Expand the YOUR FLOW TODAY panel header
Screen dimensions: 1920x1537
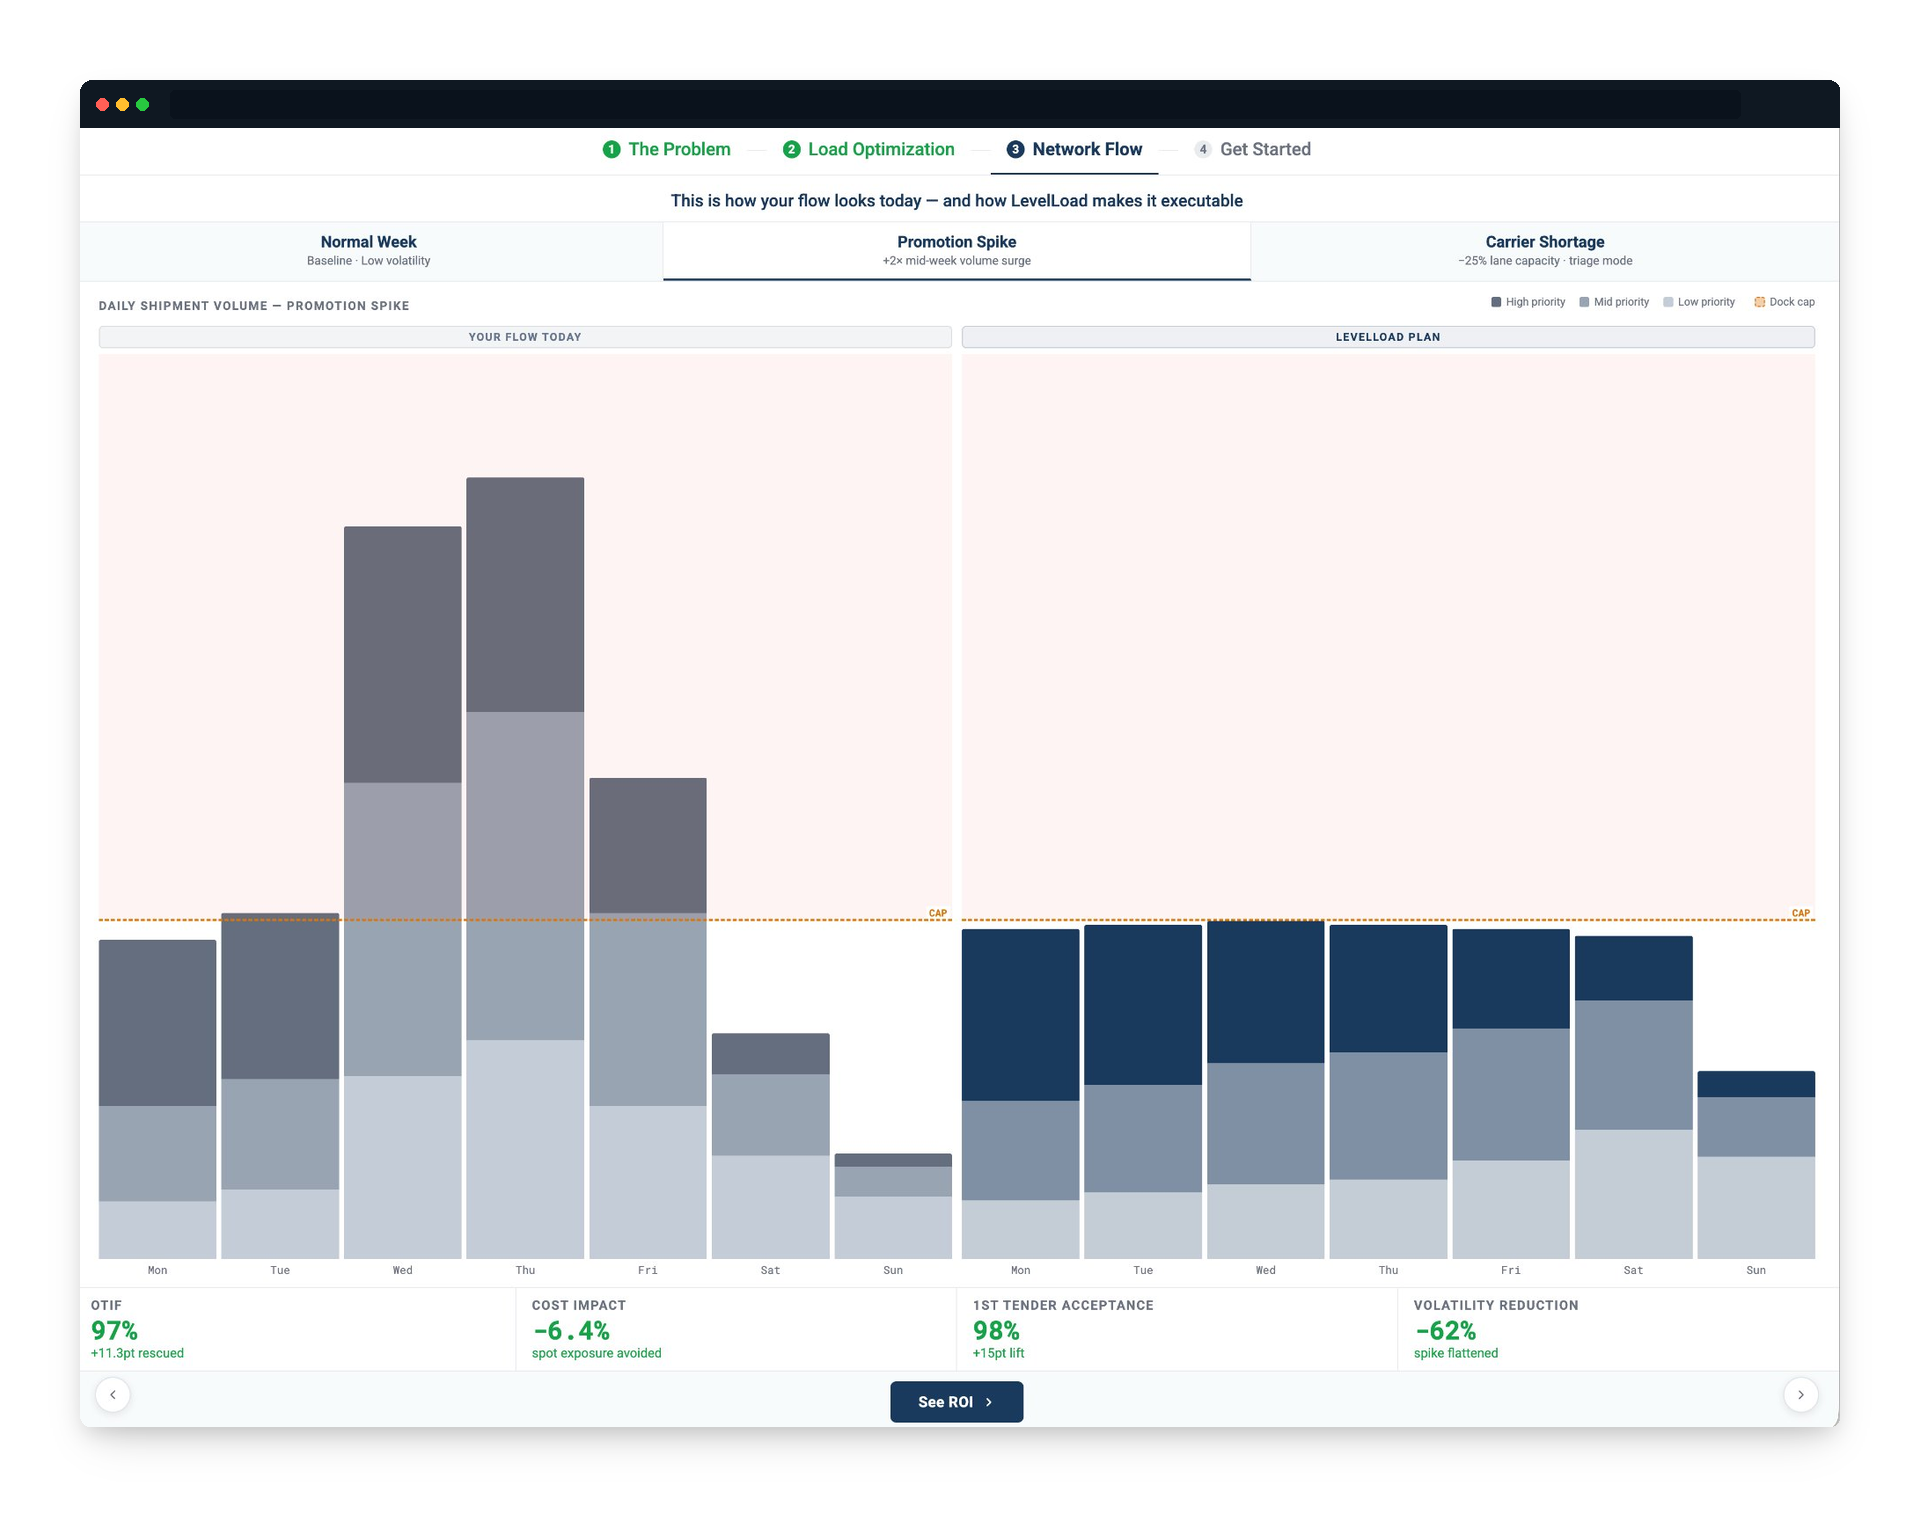pyautogui.click(x=525, y=337)
